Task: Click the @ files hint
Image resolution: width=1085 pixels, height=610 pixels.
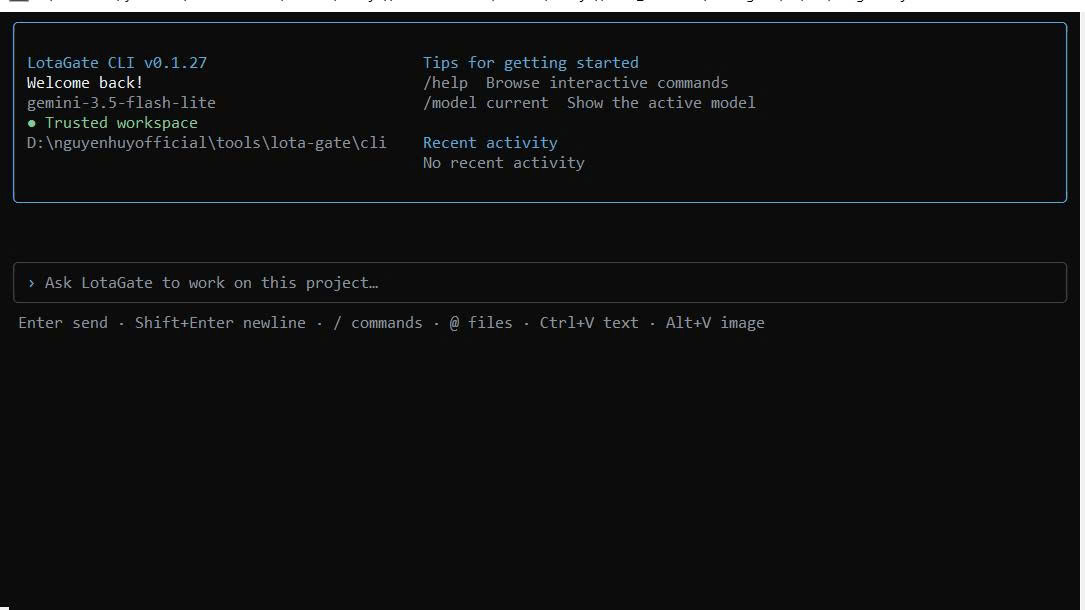Action: coord(481,323)
